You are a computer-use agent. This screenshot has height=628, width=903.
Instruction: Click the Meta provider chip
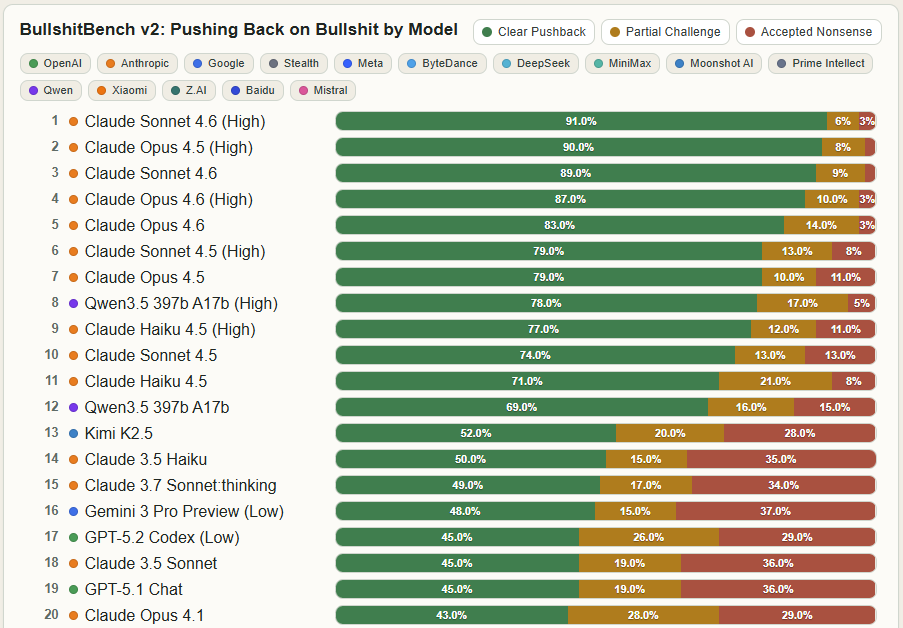[x=362, y=63]
